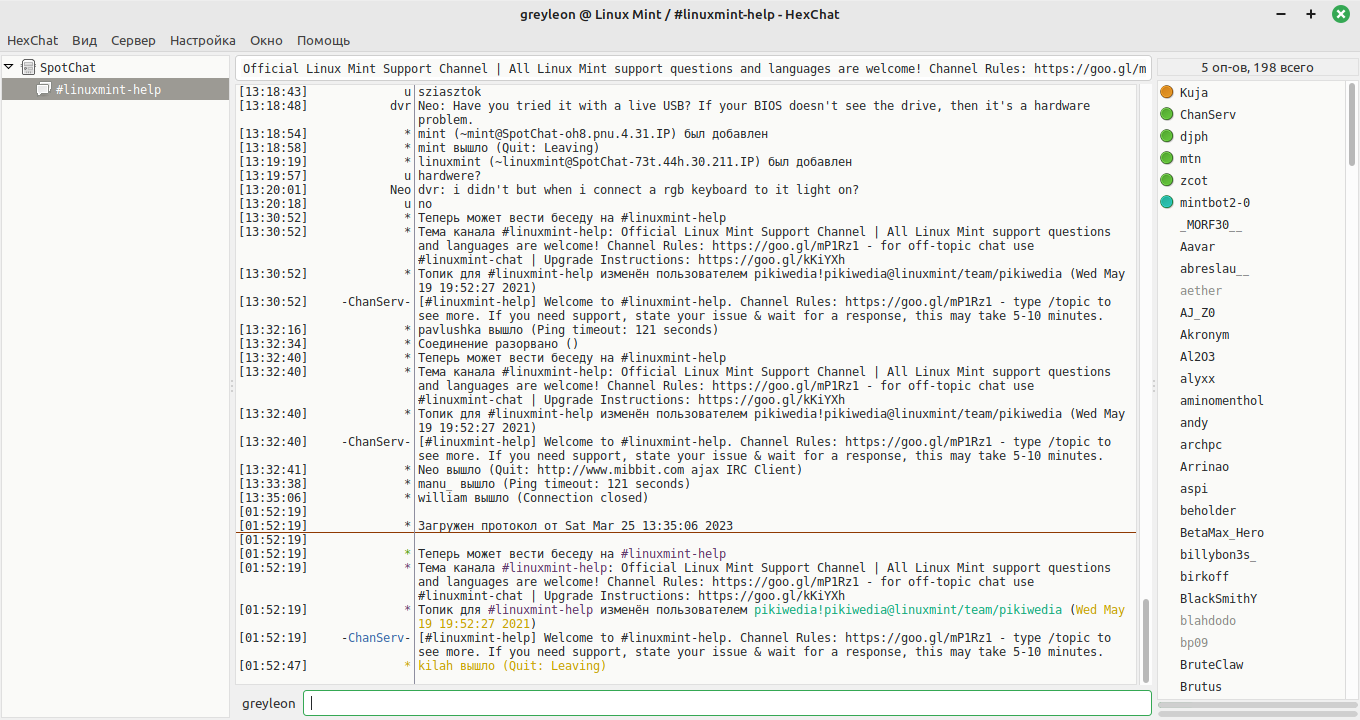Select user BruteClaw in user list
The height and width of the screenshot is (720, 1360).
(1212, 664)
